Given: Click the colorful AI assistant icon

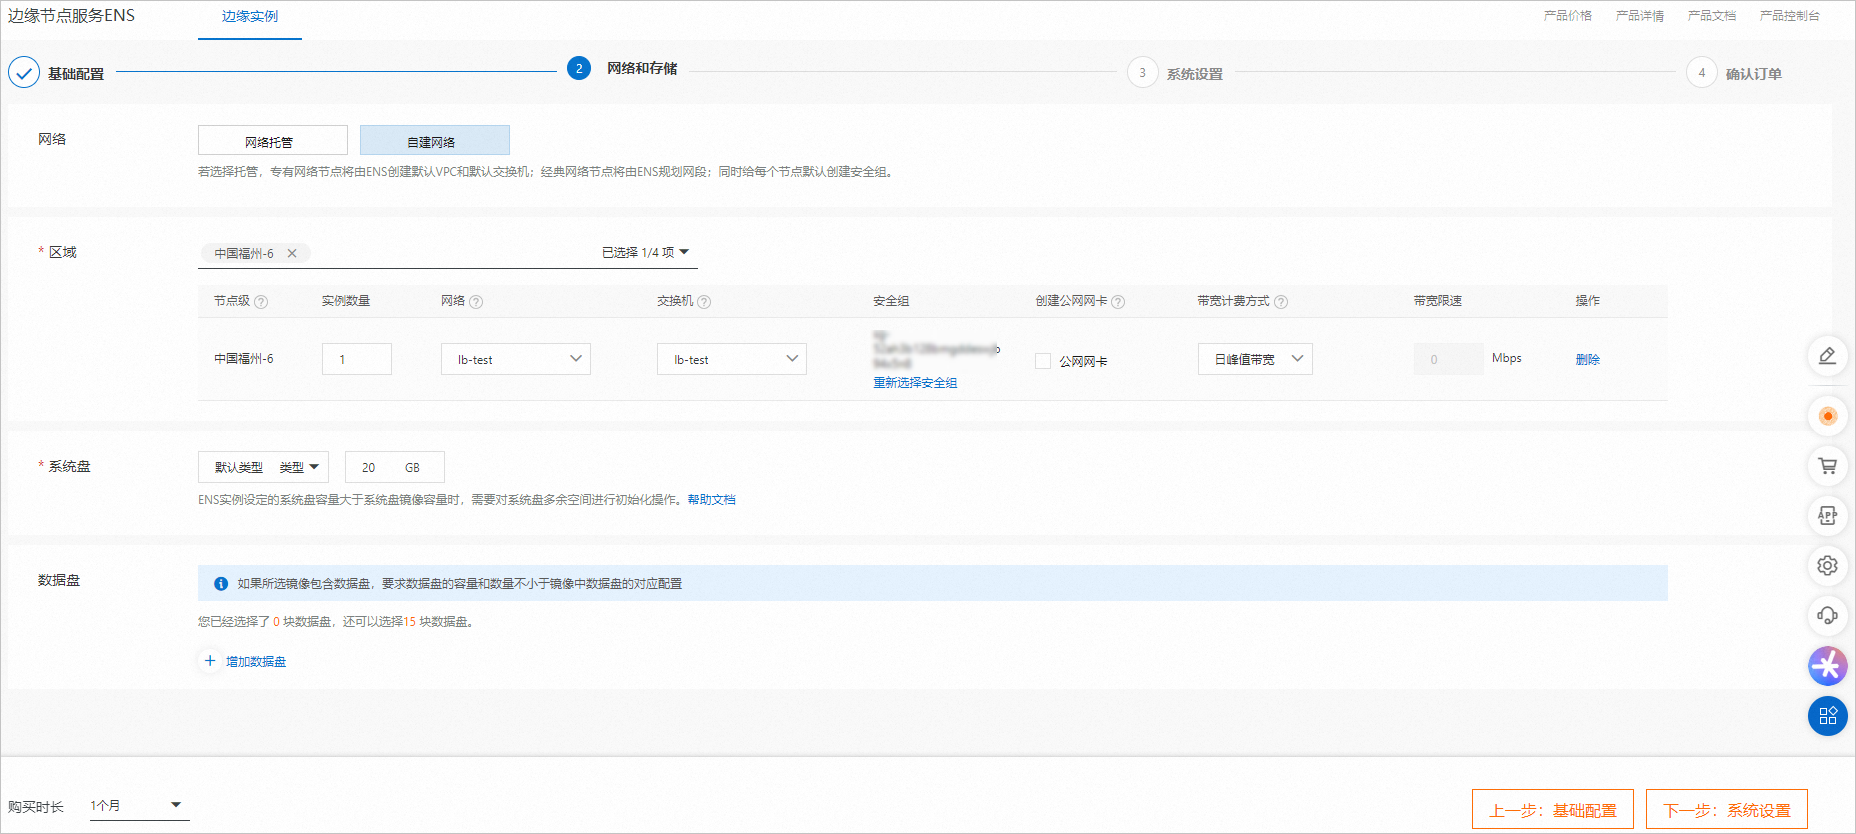Looking at the screenshot, I should (x=1827, y=666).
